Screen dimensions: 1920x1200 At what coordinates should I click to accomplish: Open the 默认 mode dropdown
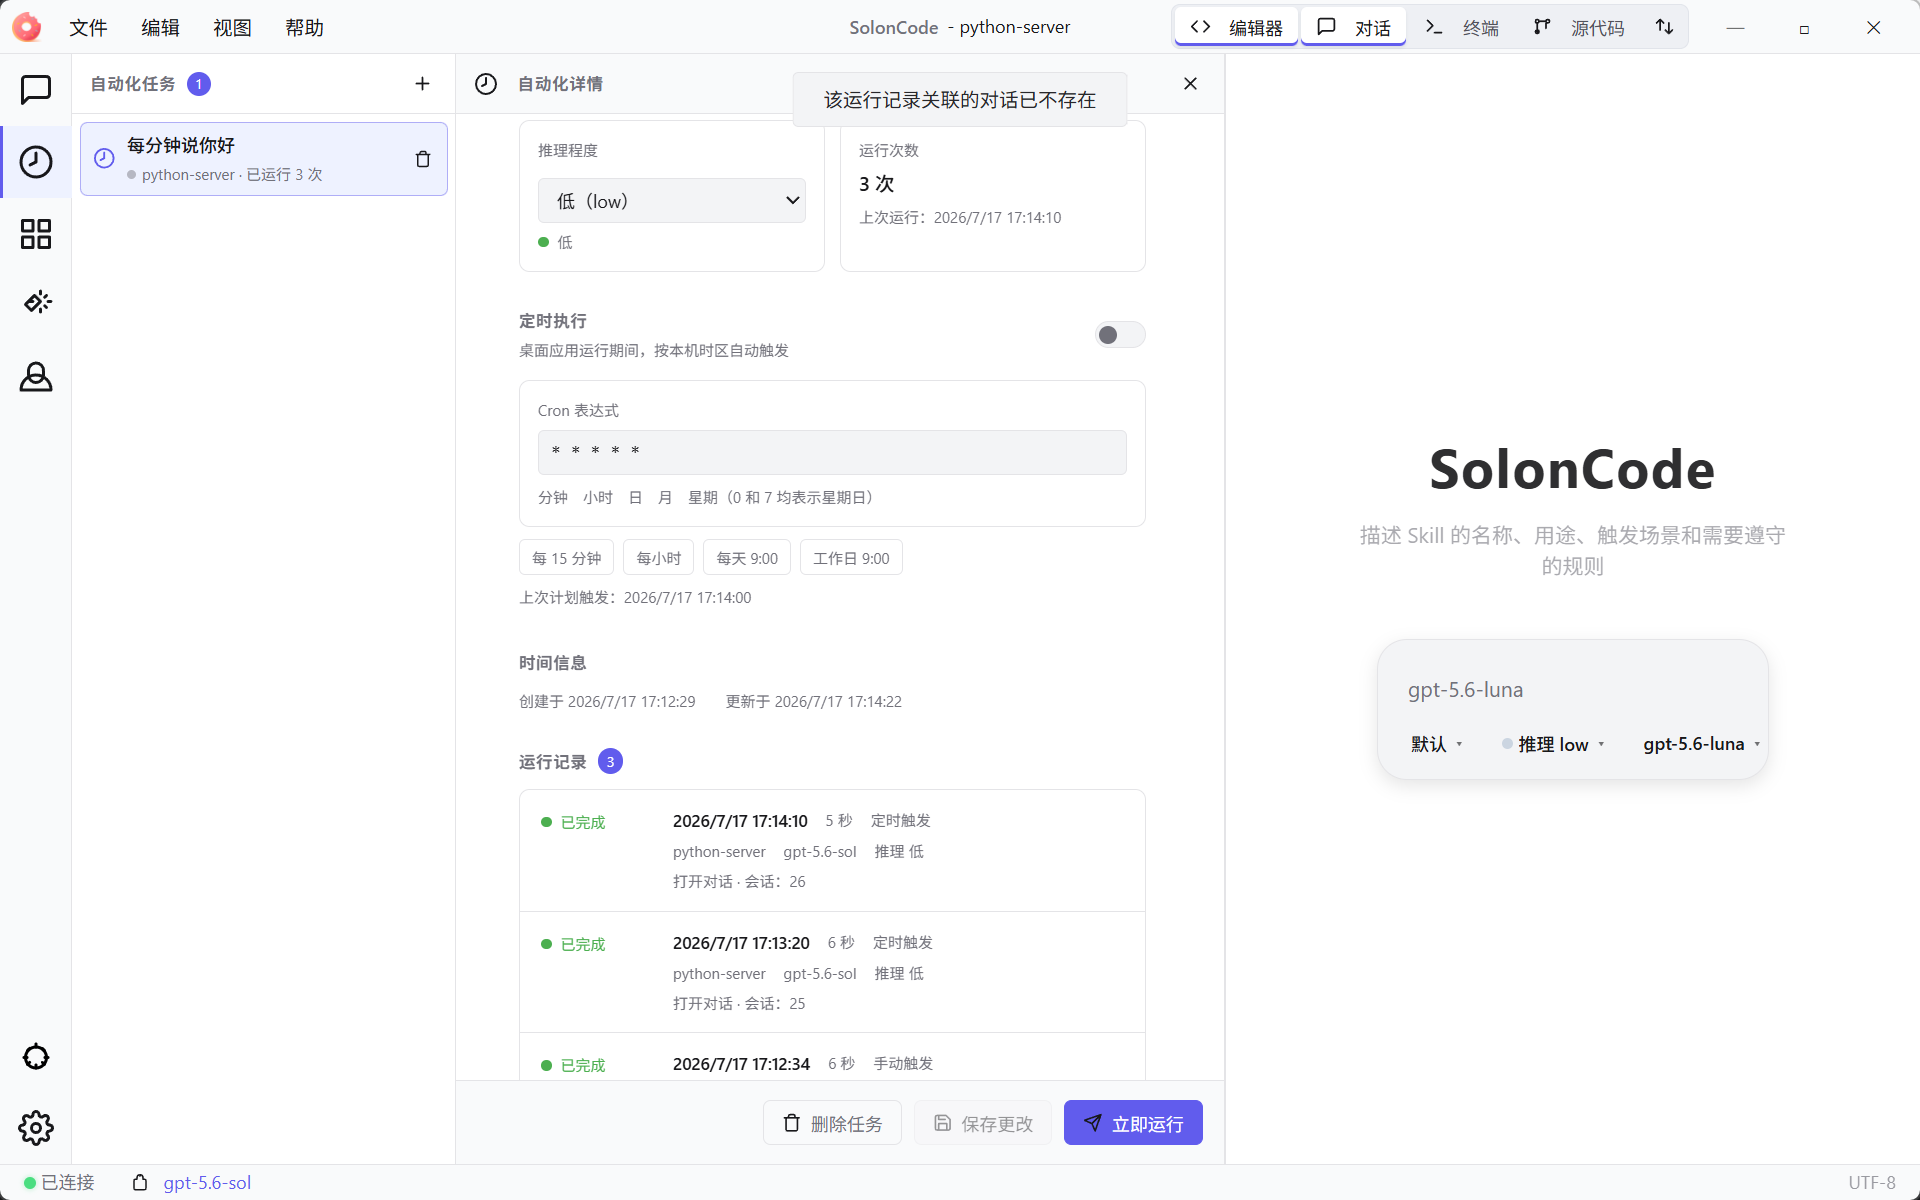click(1437, 744)
